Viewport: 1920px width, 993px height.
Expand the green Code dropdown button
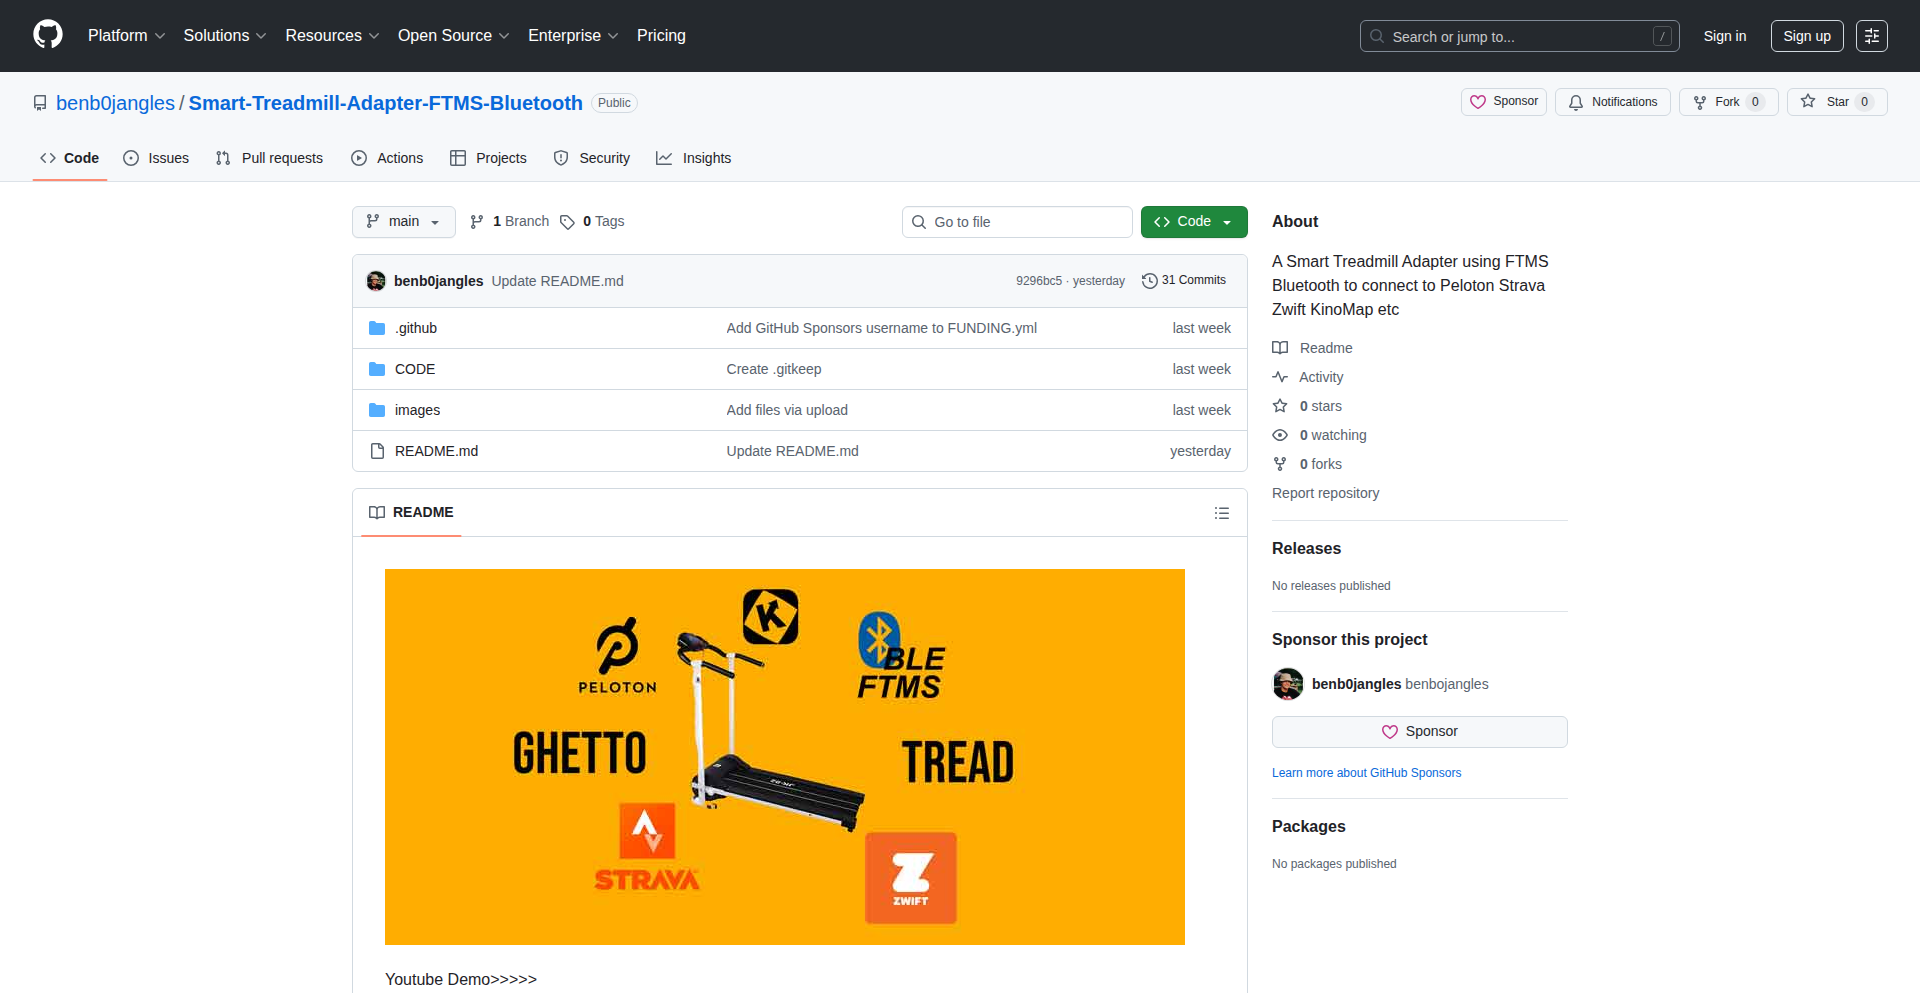[1193, 222]
